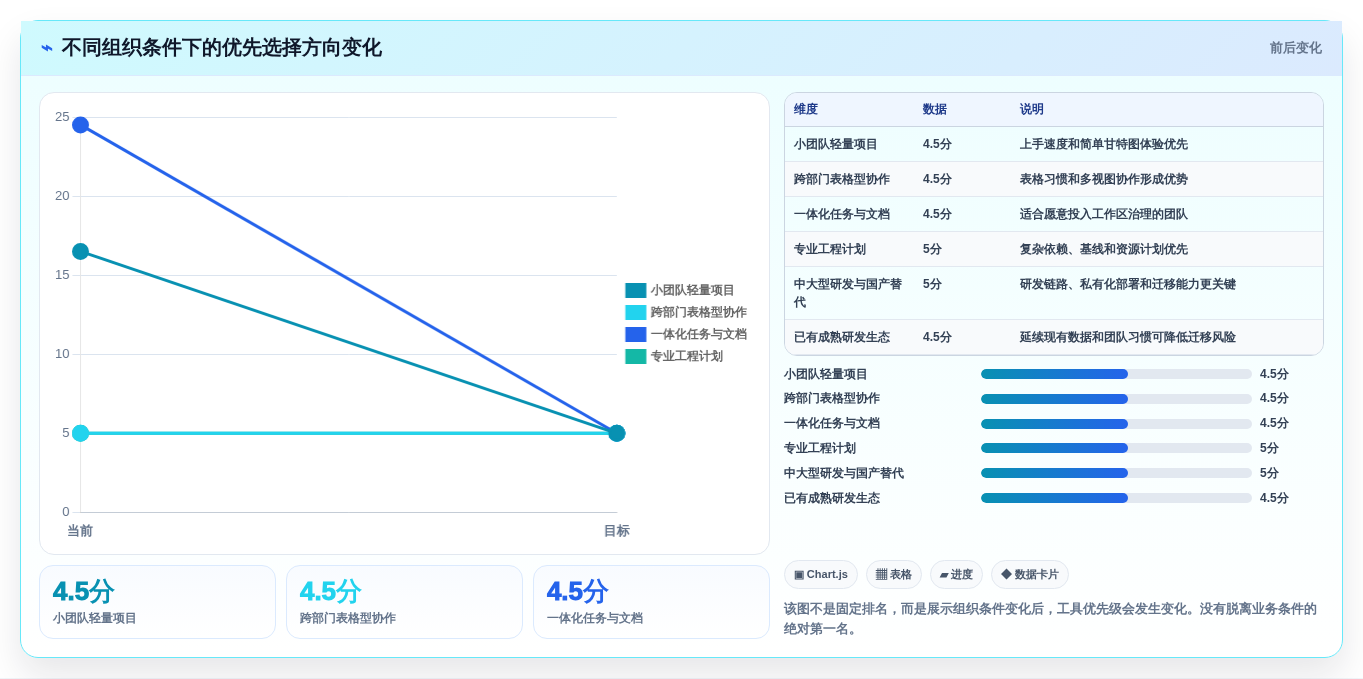Select the 中大型研发与国产替代 table row cell

(848, 293)
